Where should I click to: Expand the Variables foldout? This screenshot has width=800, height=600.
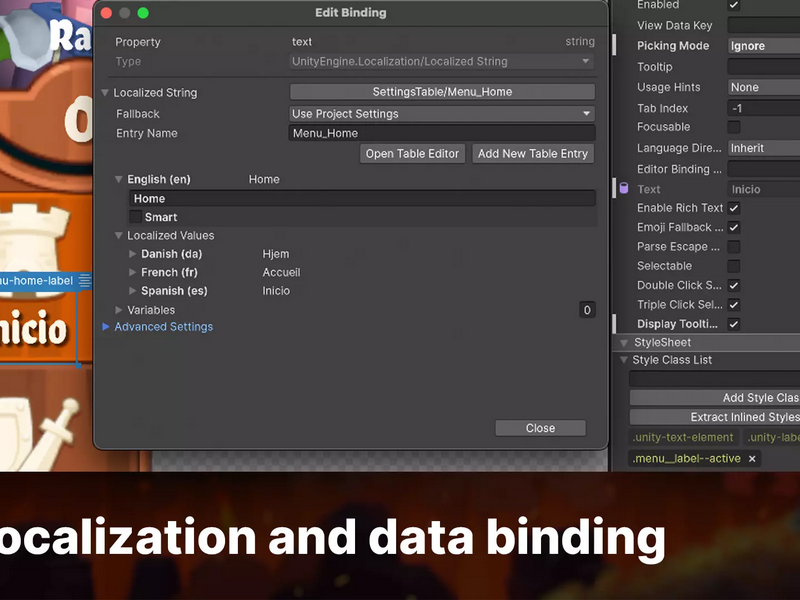coord(118,310)
